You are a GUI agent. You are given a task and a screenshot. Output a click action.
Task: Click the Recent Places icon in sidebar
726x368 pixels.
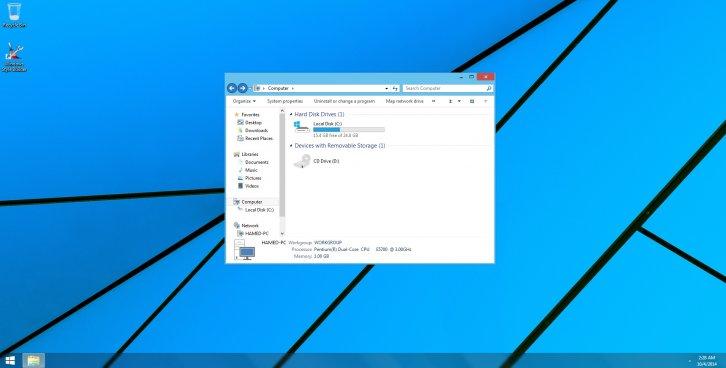coord(240,138)
